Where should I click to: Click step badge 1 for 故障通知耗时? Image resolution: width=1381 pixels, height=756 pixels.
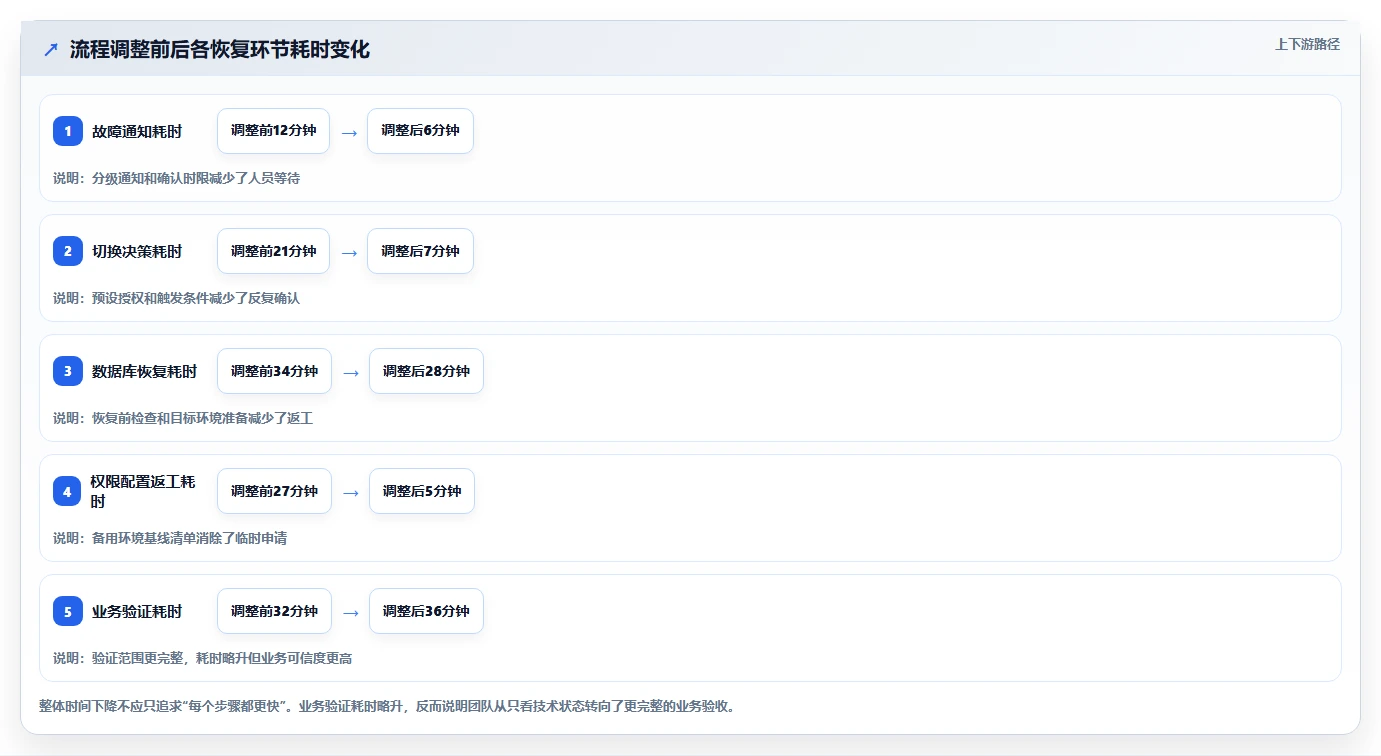pos(68,131)
